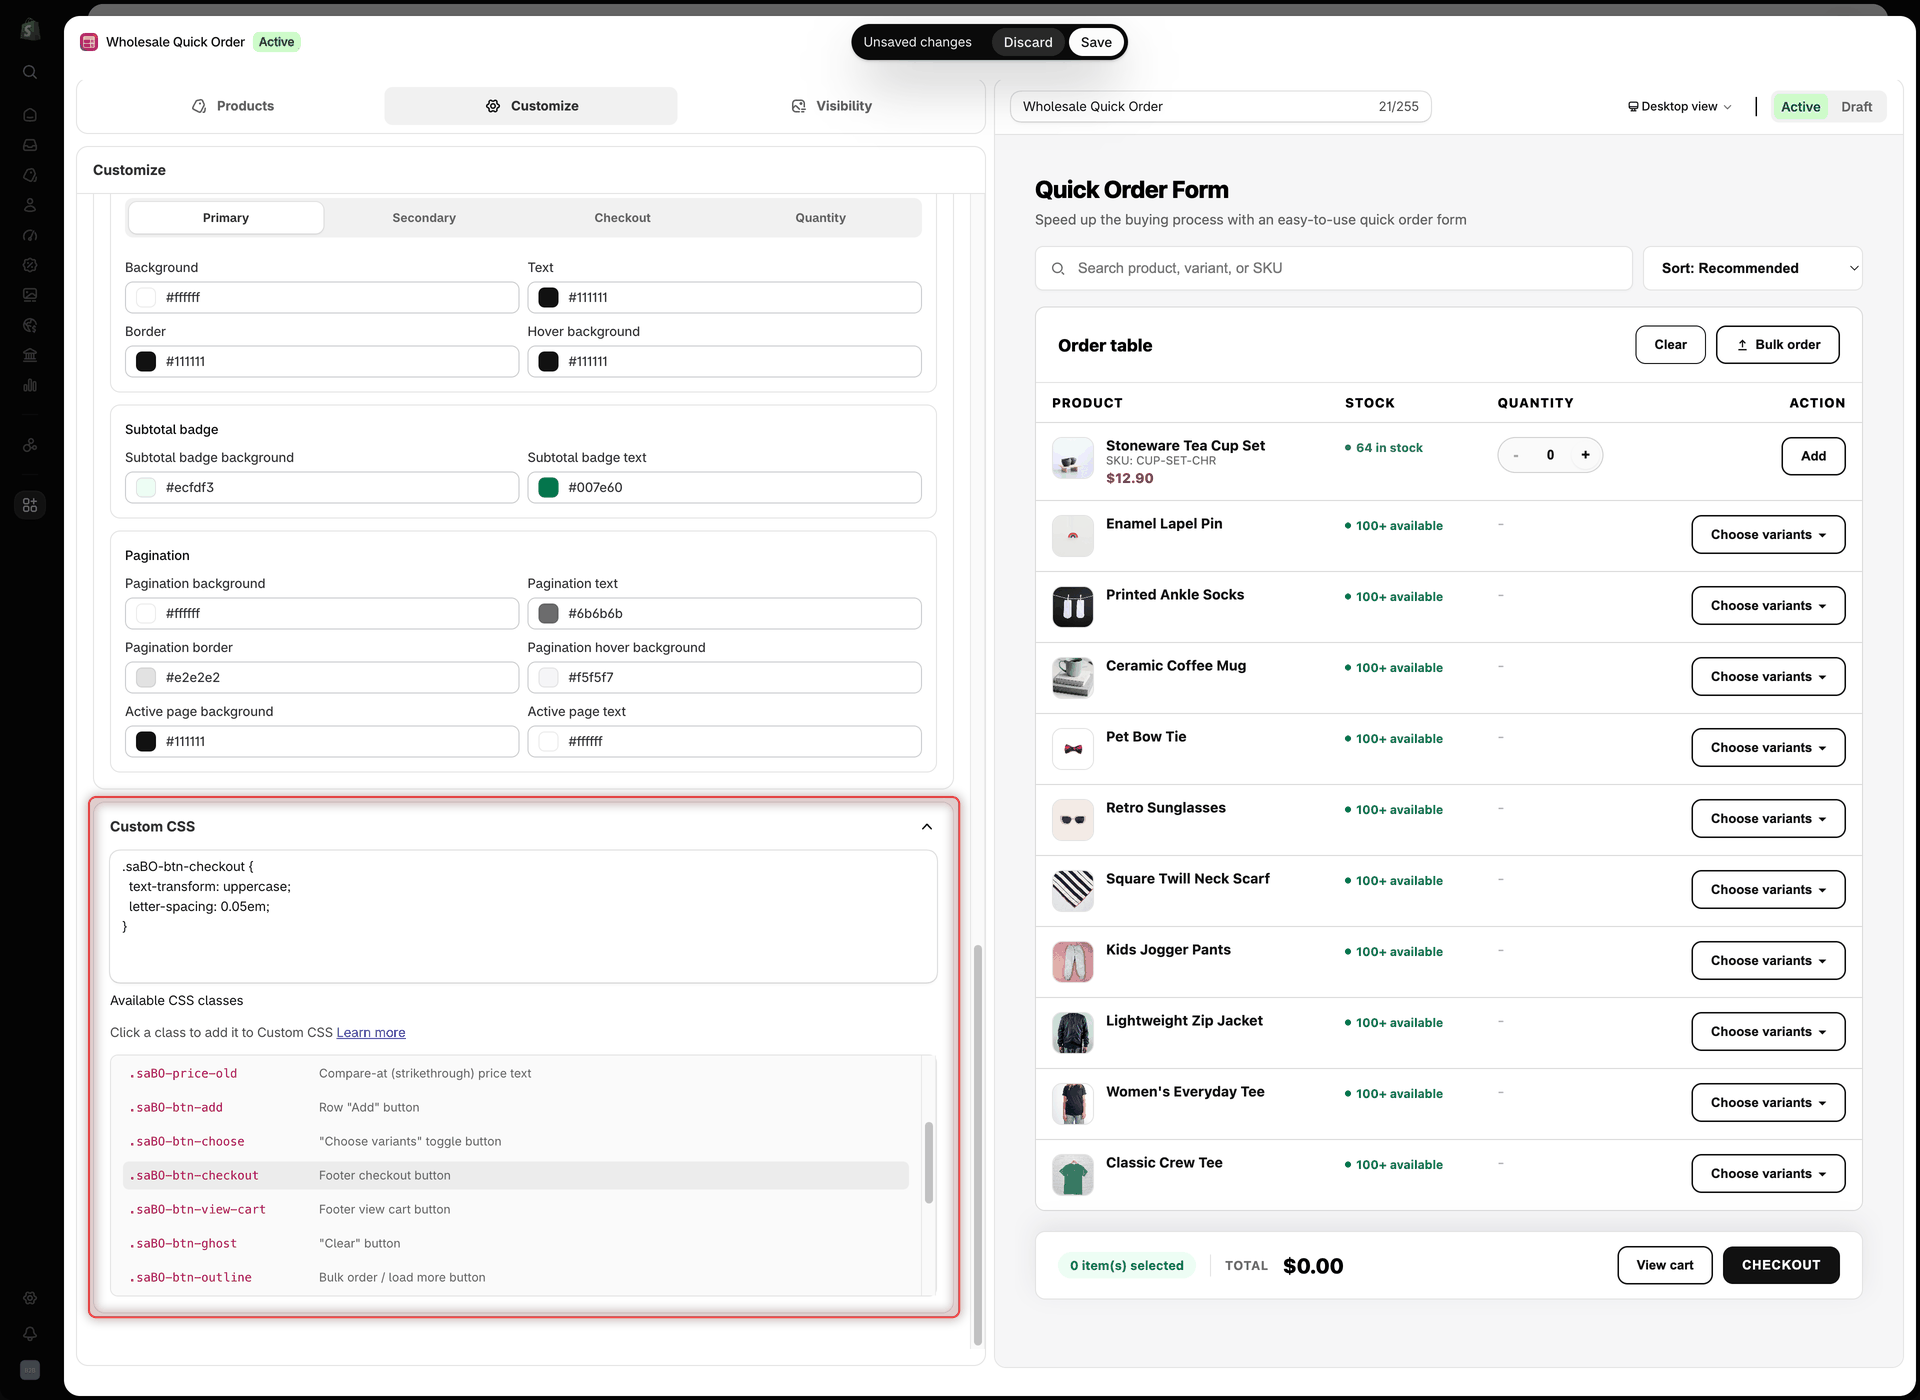Open Markets globe icon in sidebar
1920x1400 pixels.
[30, 325]
